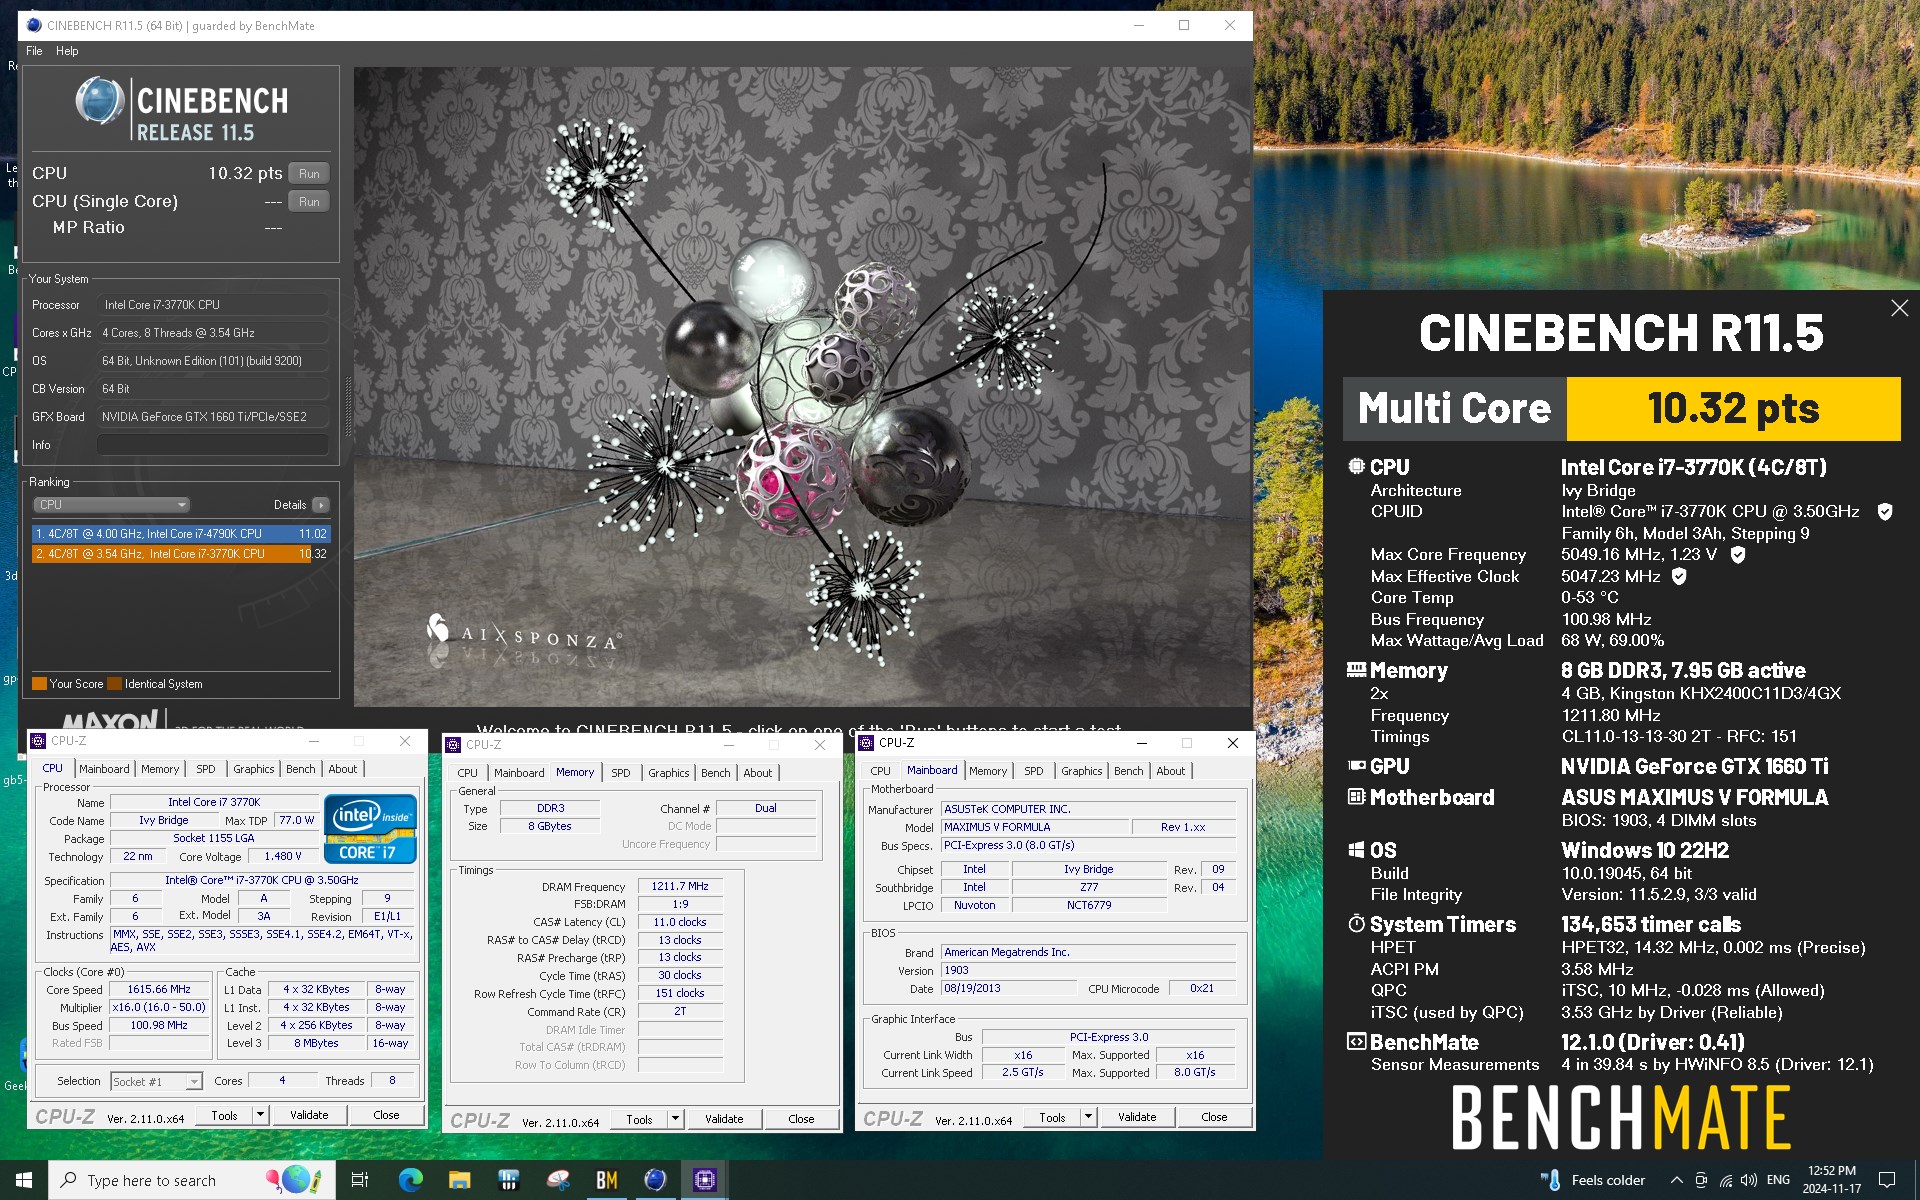Image resolution: width=1920 pixels, height=1200 pixels.
Task: Switch to Cinebench taskbar icon
Action: [x=655, y=1180]
